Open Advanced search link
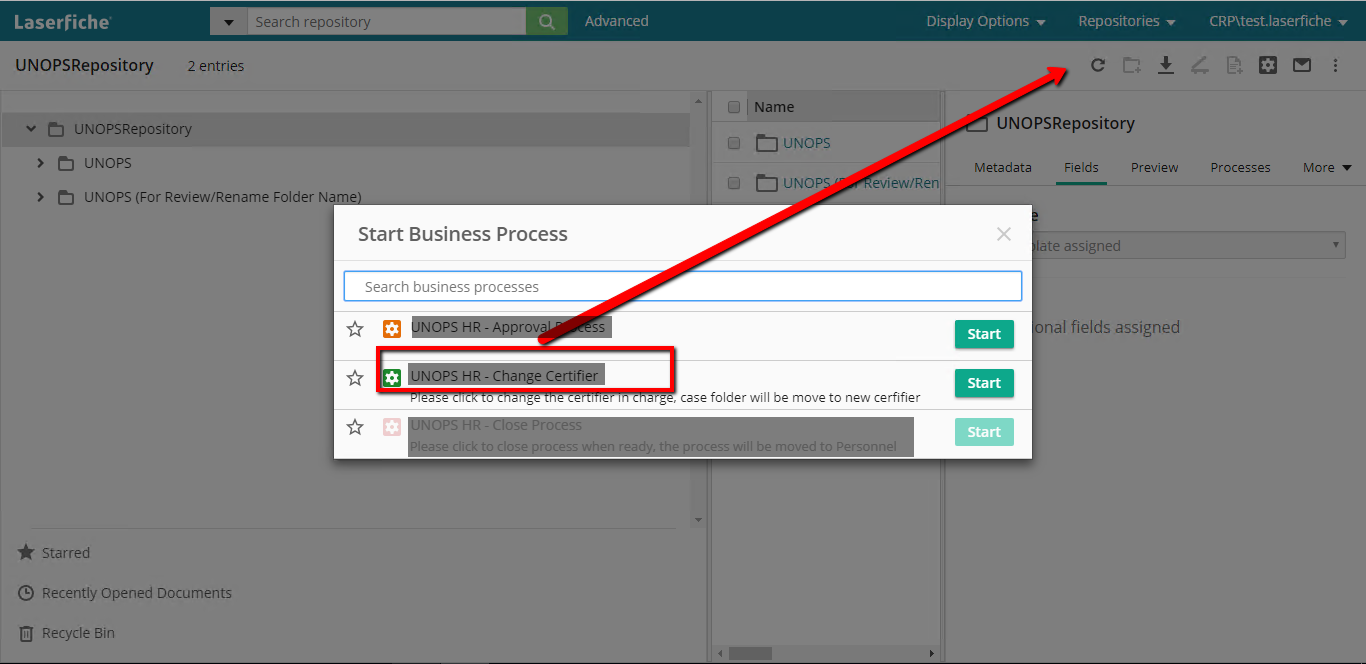Screen dimensions: 1366x664 click(x=616, y=21)
